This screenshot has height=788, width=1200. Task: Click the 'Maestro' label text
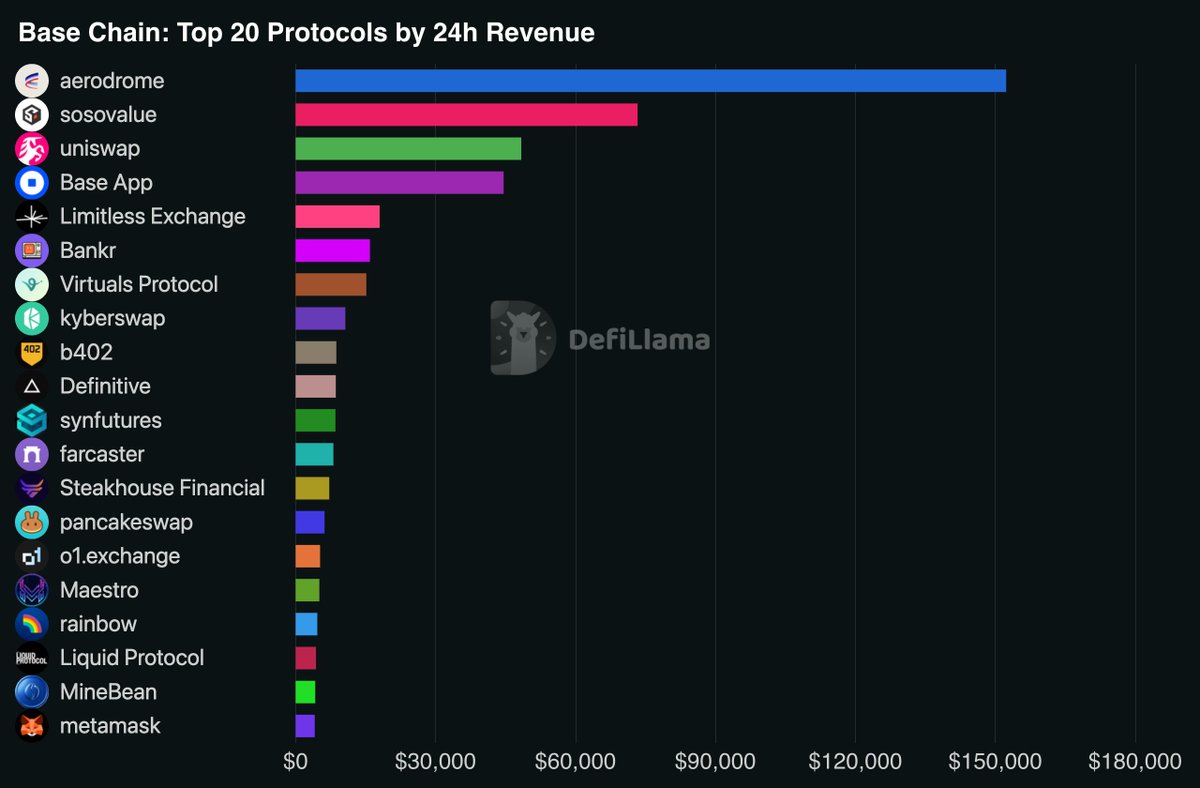(x=99, y=591)
